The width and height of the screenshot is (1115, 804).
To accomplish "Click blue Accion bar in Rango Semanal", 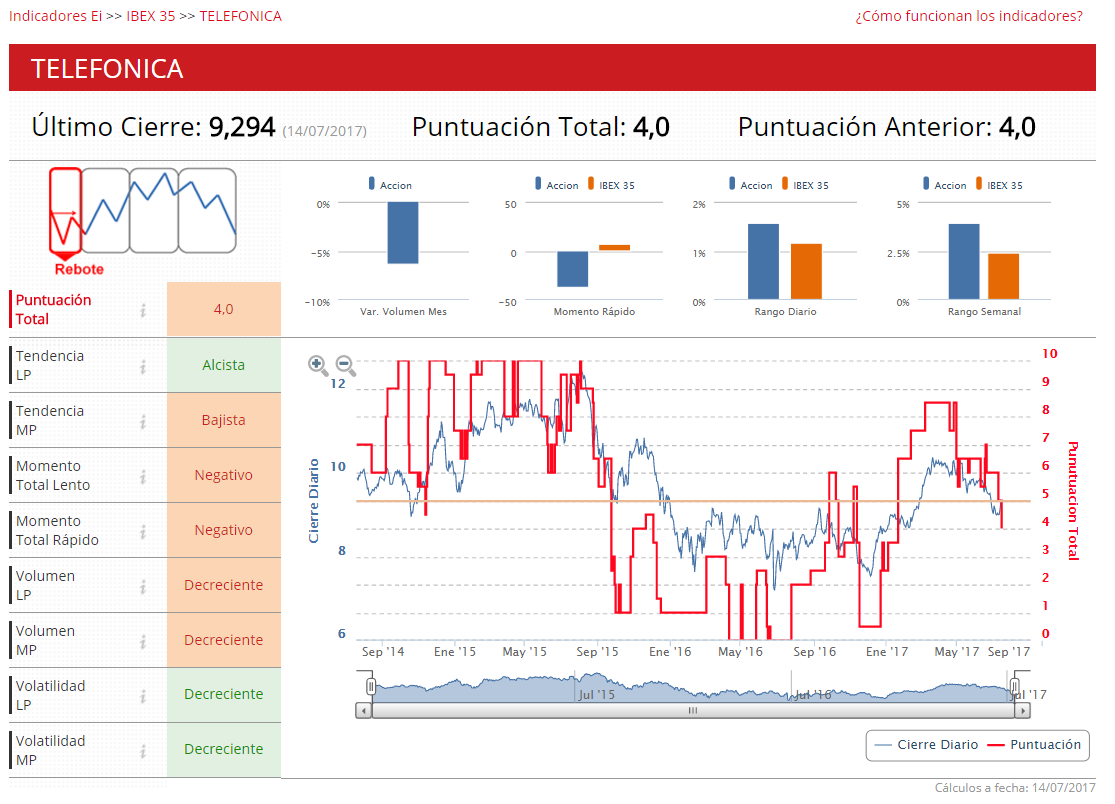I will (964, 262).
